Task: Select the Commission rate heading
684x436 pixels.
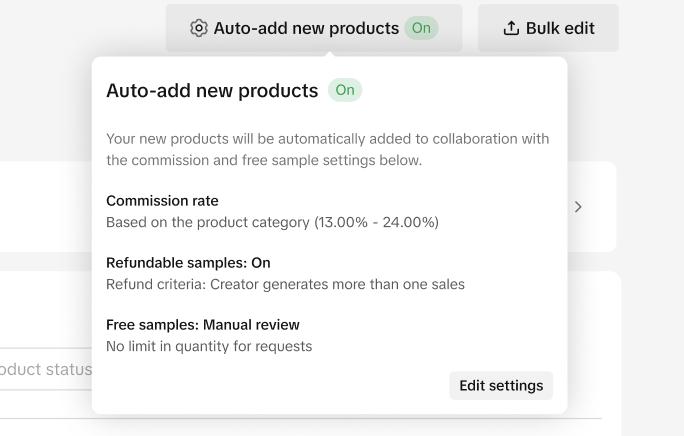Action: pyautogui.click(x=162, y=201)
